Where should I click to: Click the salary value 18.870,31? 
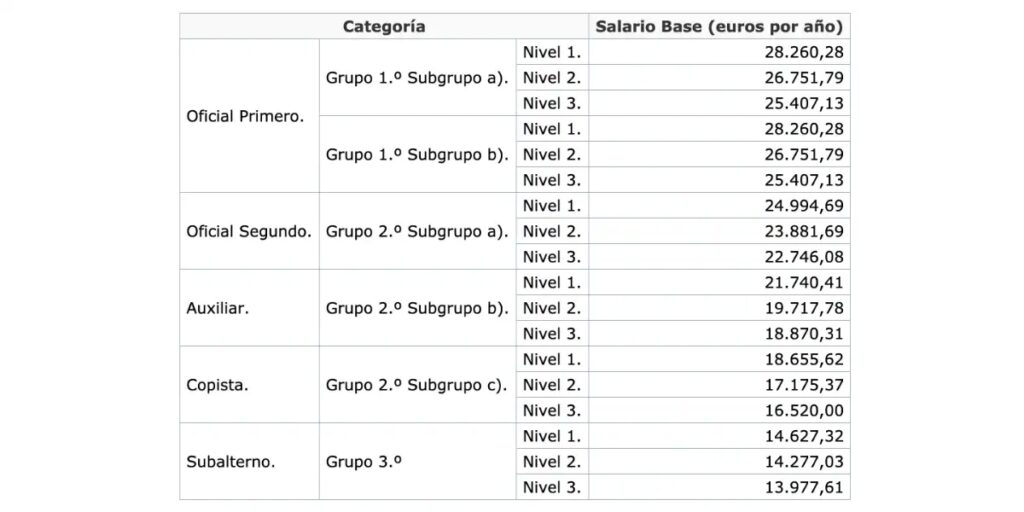[804, 334]
